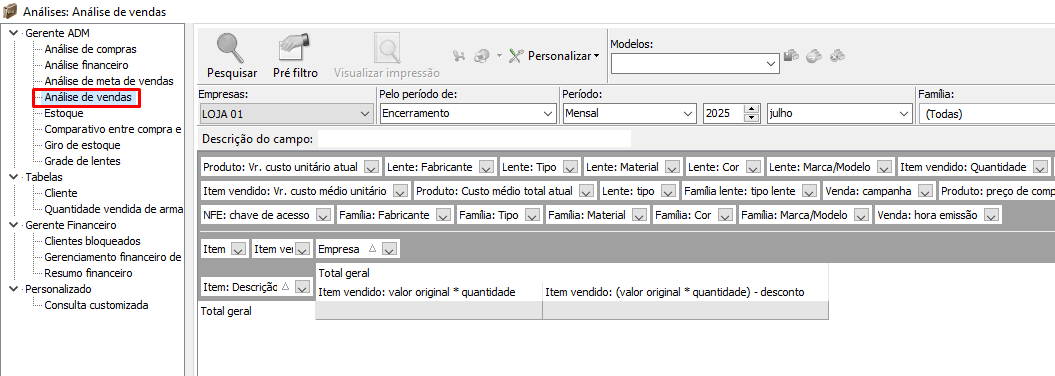Collapse the Tabelas tree node
1055x376 pixels.
(x=14, y=177)
